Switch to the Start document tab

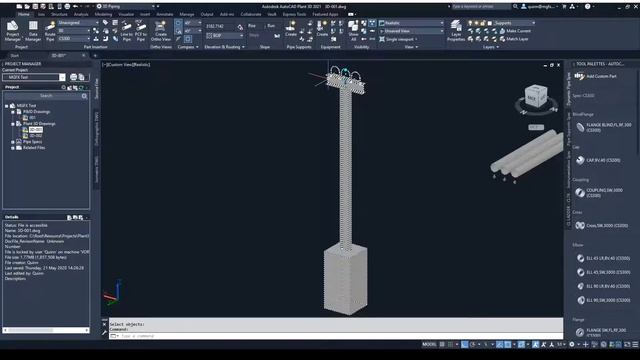[x=15, y=56]
